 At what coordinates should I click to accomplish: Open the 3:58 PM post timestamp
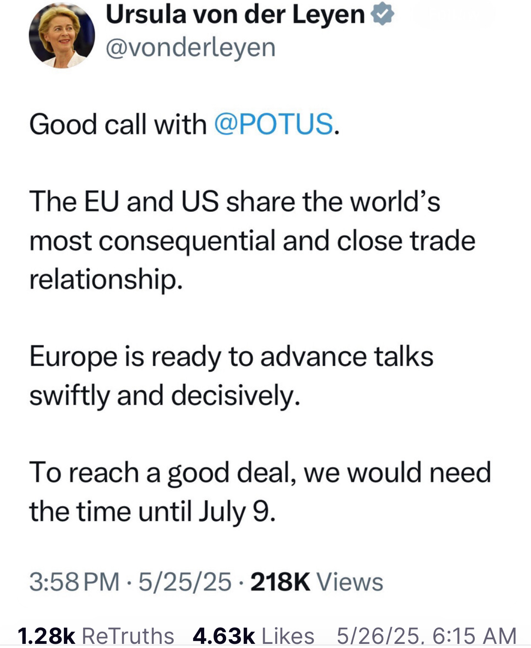point(74,582)
